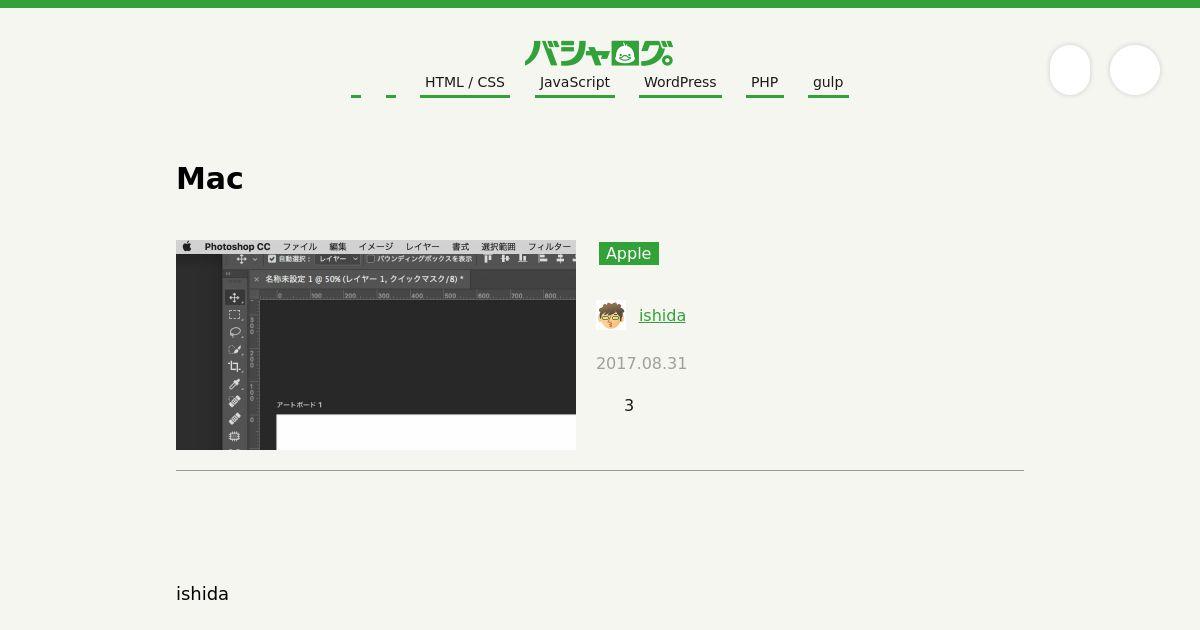1200x630 pixels.
Task: Click the post date 2017.08.31
Action: (x=642, y=364)
